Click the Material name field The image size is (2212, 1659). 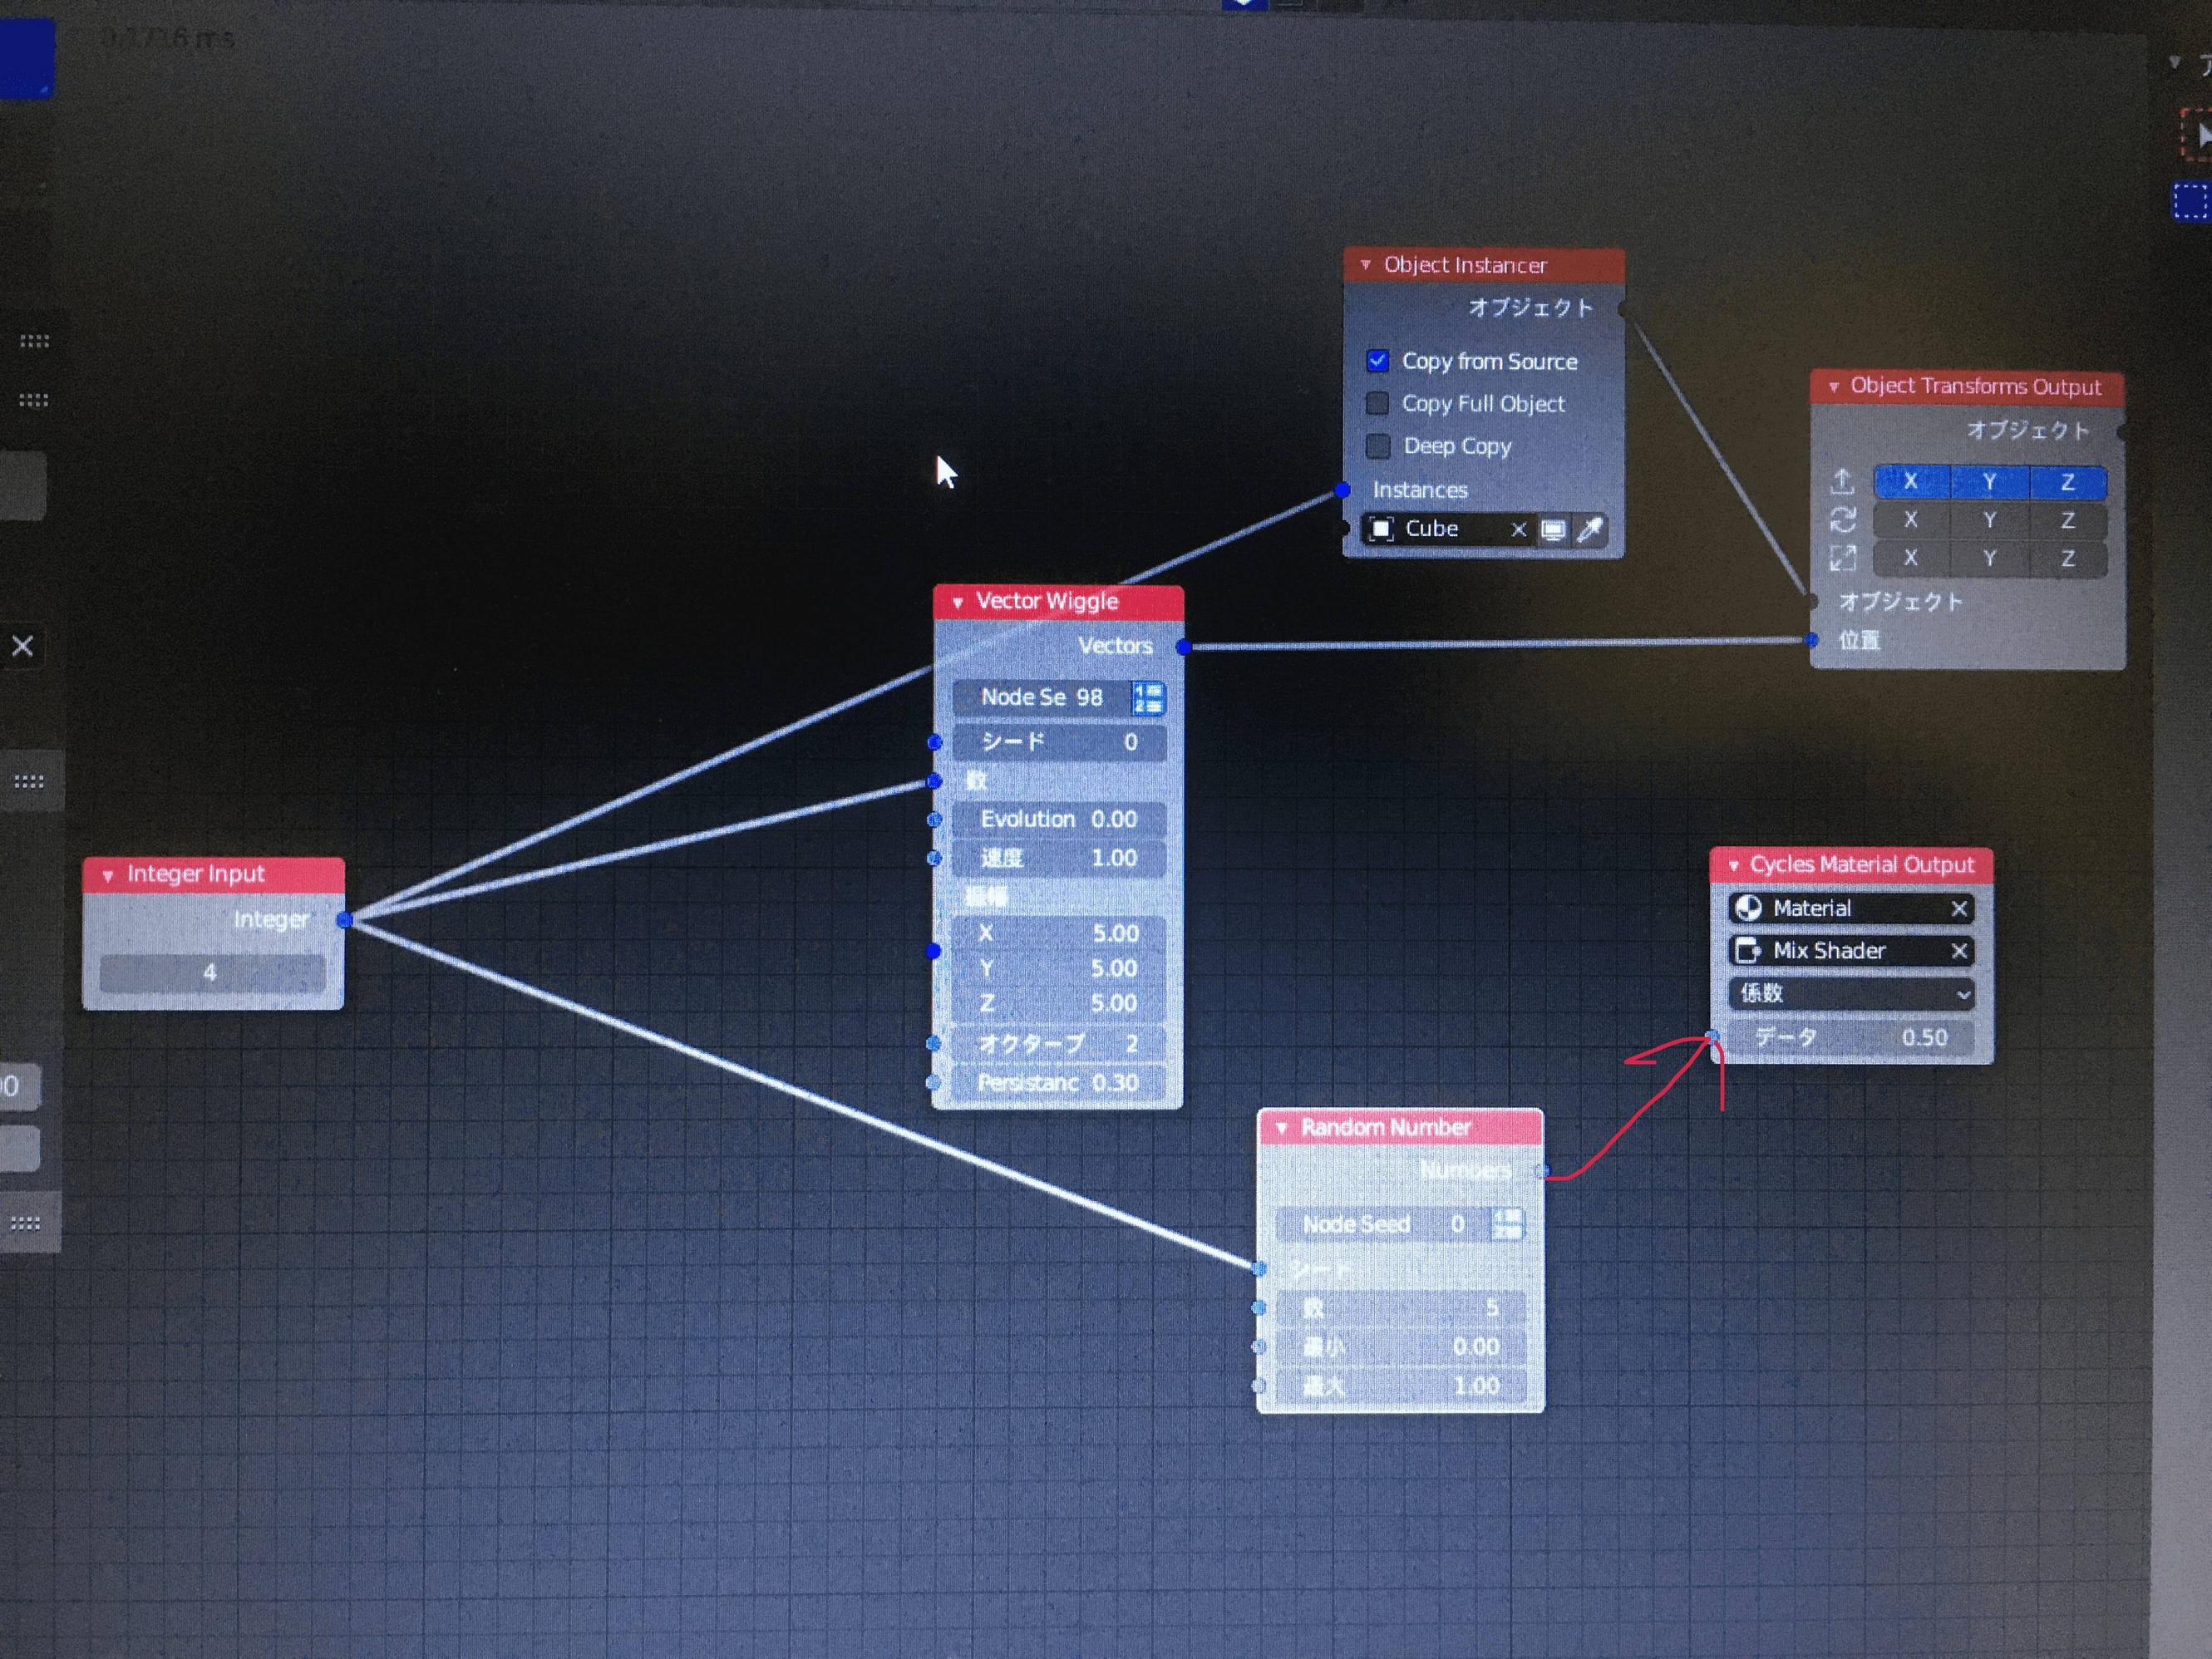[1851, 909]
